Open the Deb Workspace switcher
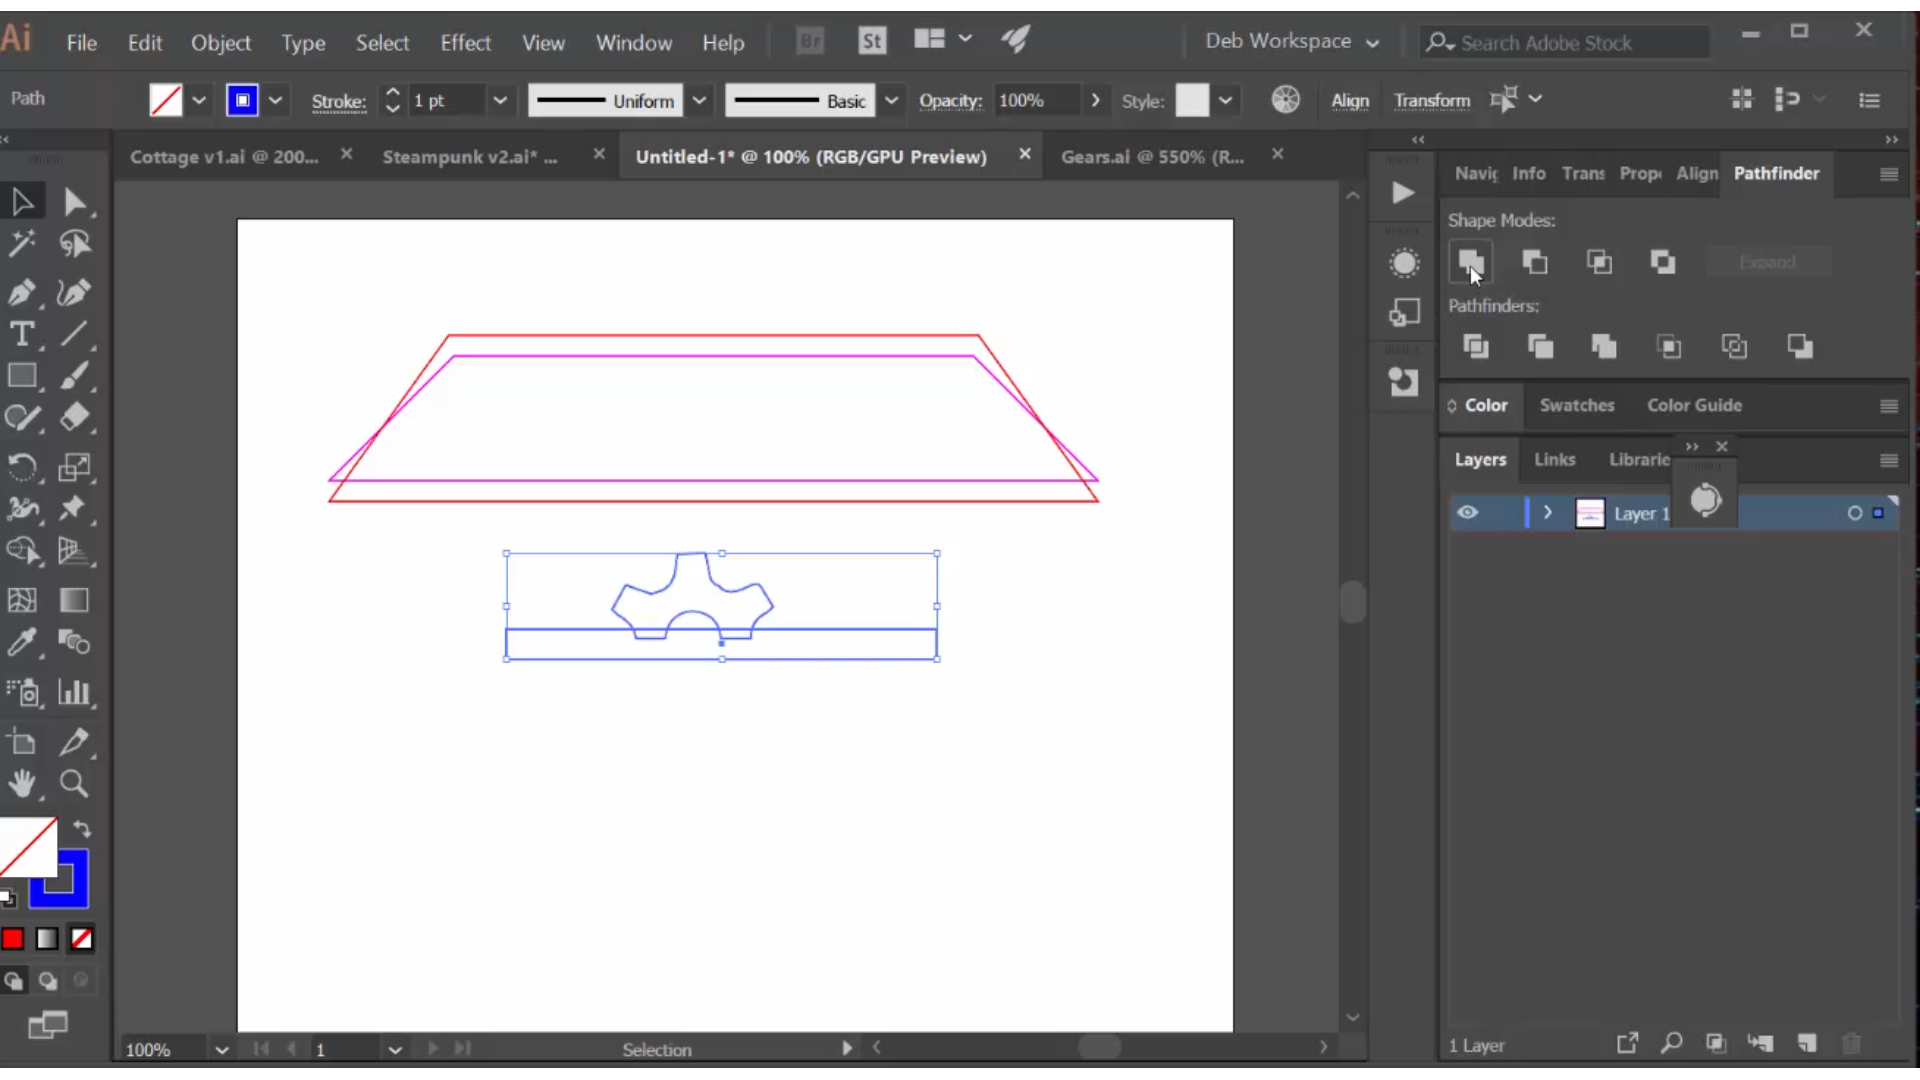The image size is (1920, 1080). point(1292,41)
